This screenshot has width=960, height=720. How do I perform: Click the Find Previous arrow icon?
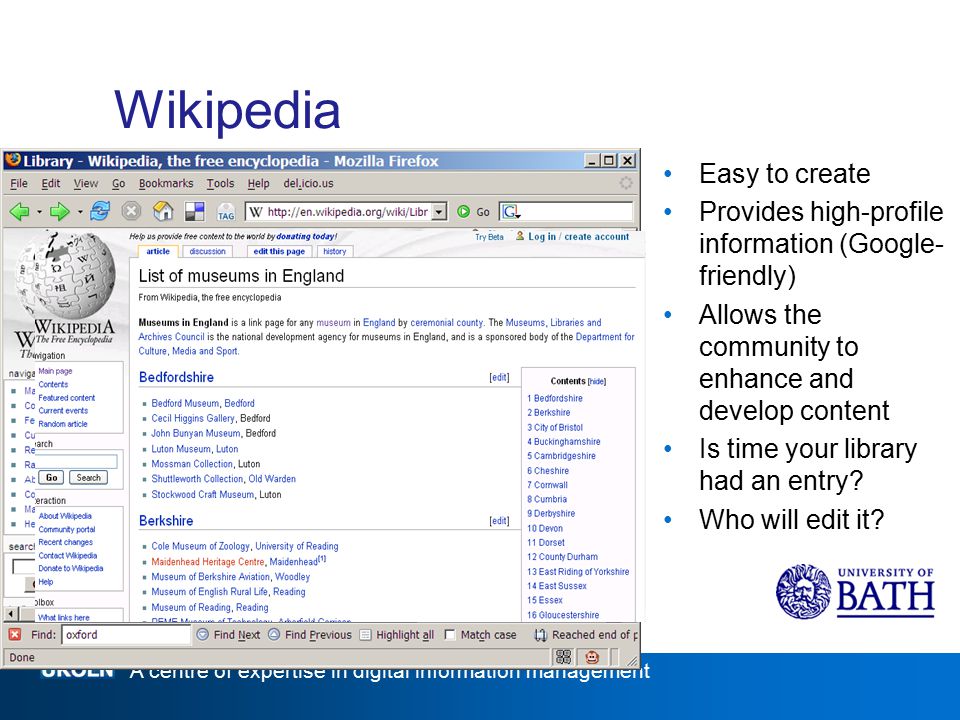pos(274,634)
